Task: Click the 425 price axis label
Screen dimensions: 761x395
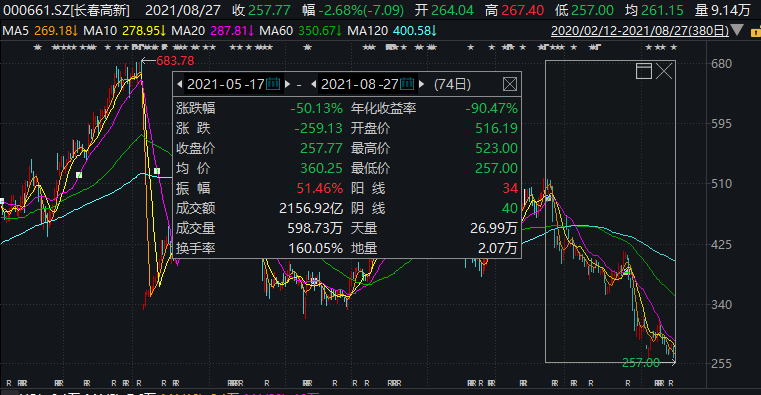Action: 722,245
